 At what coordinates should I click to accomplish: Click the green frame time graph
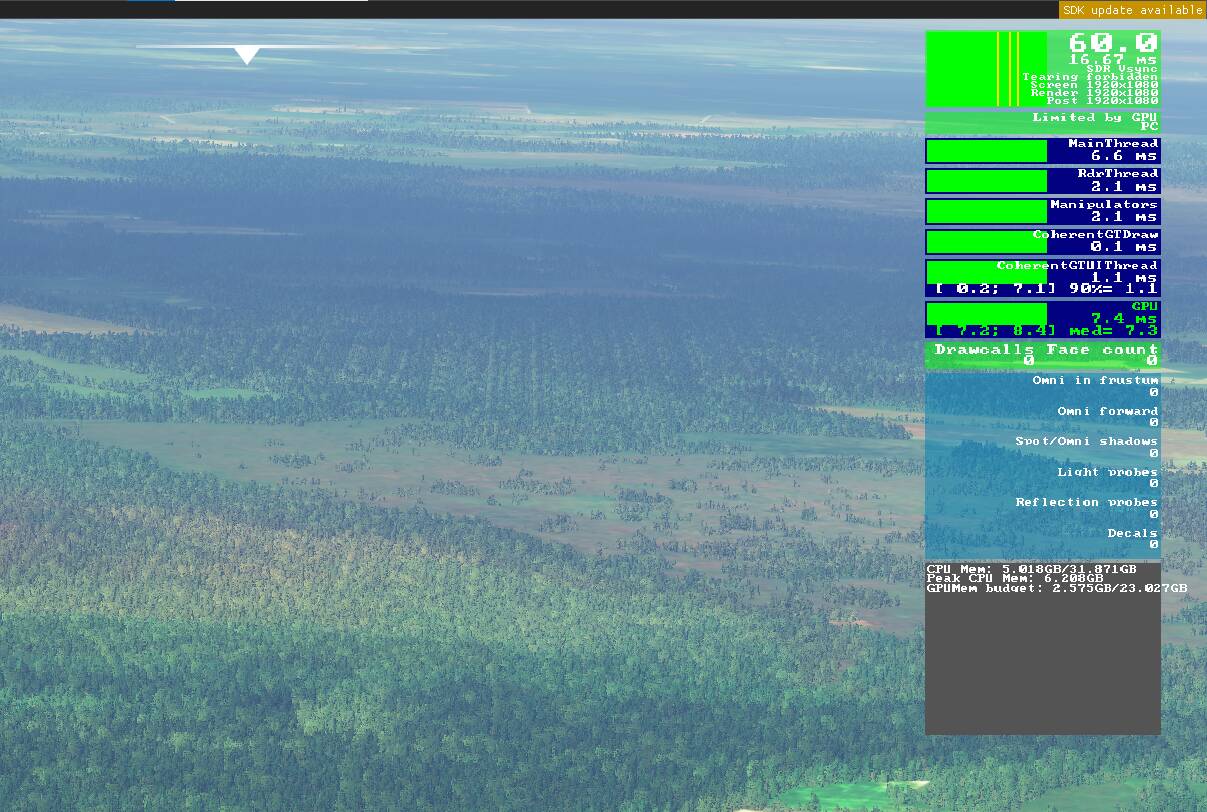click(x=985, y=68)
